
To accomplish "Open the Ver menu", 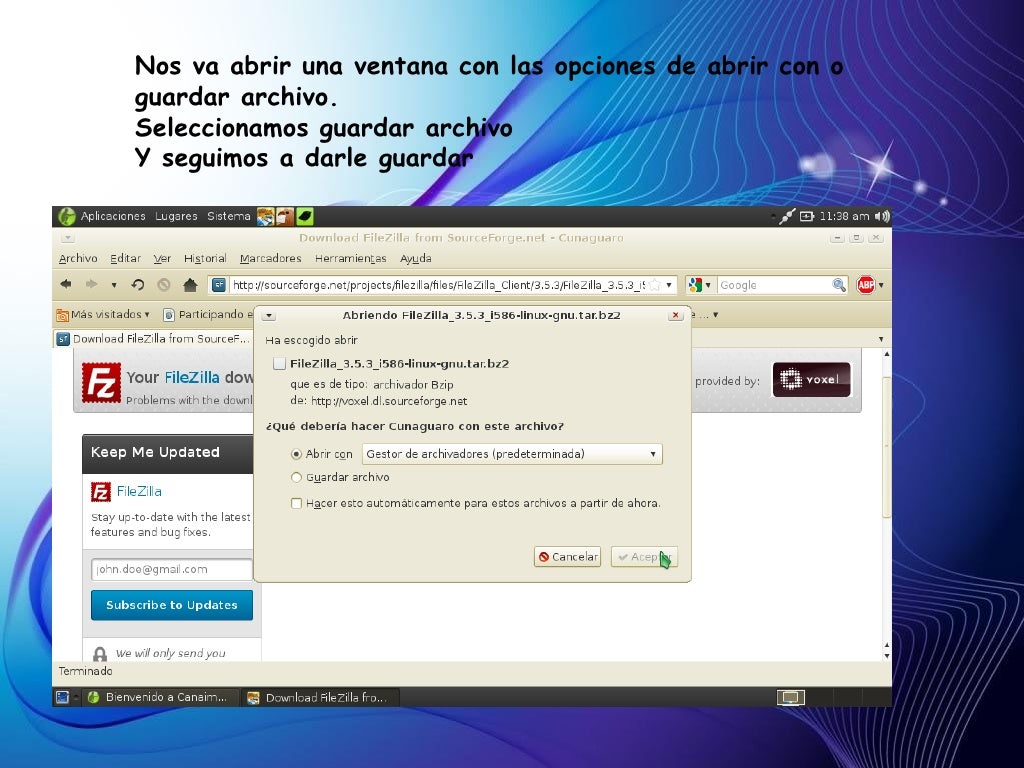I will pyautogui.click(x=162, y=259).
